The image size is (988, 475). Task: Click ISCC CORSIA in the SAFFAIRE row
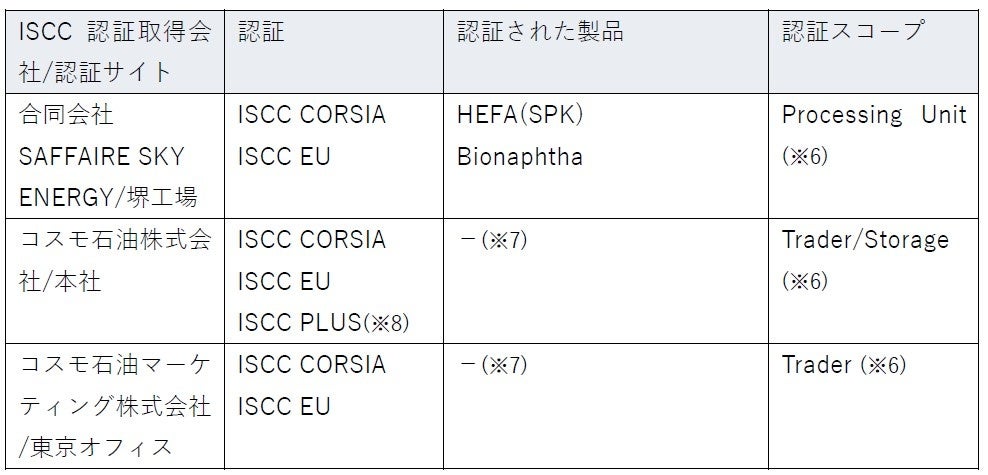pos(311,115)
